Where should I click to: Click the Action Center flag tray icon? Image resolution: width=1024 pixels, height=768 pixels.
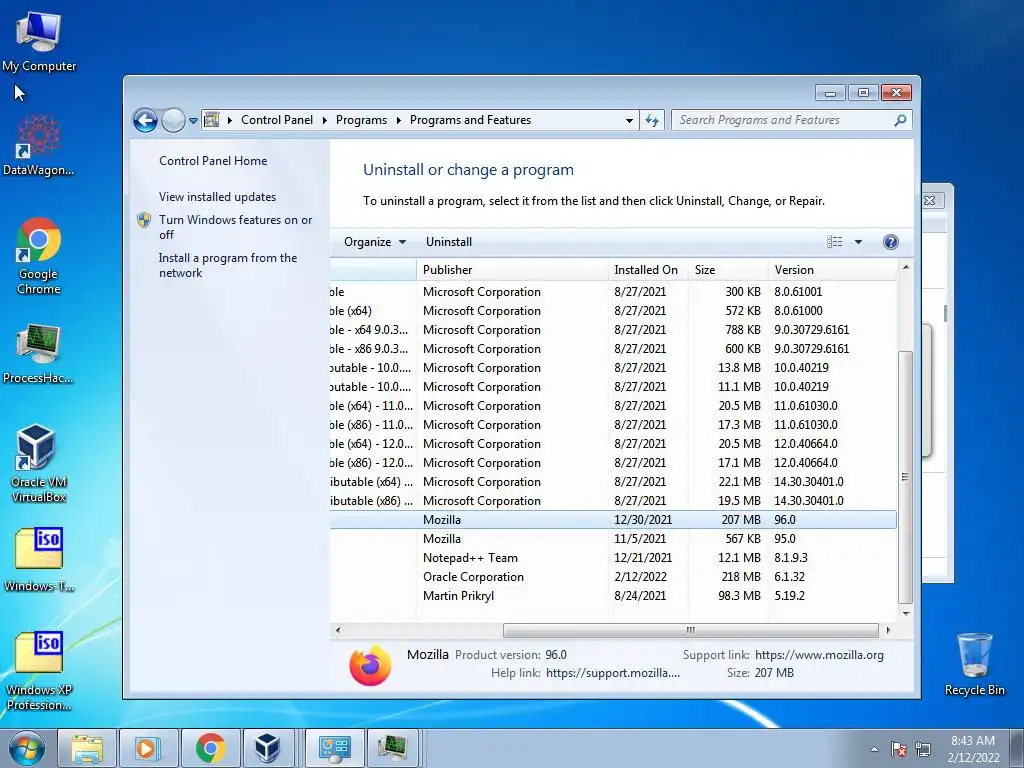pyautogui.click(x=899, y=749)
